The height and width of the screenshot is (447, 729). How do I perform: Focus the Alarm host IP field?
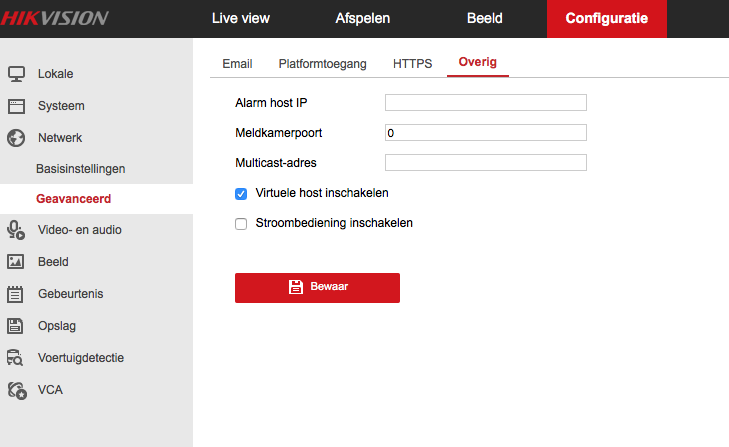pos(485,102)
